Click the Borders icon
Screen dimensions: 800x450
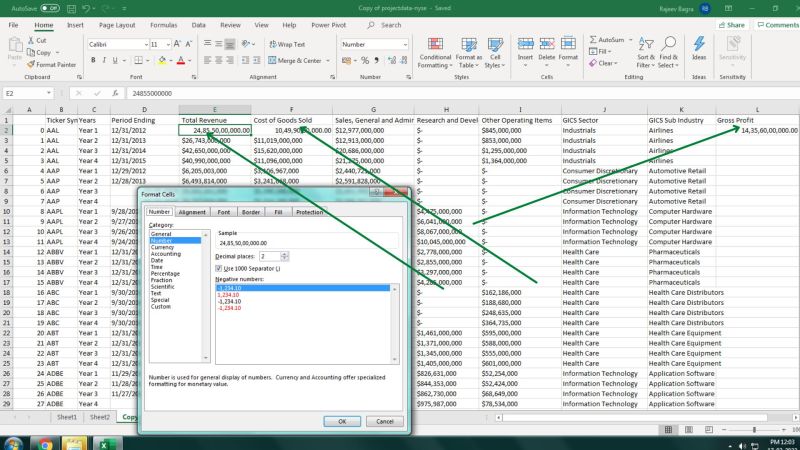pos(138,60)
